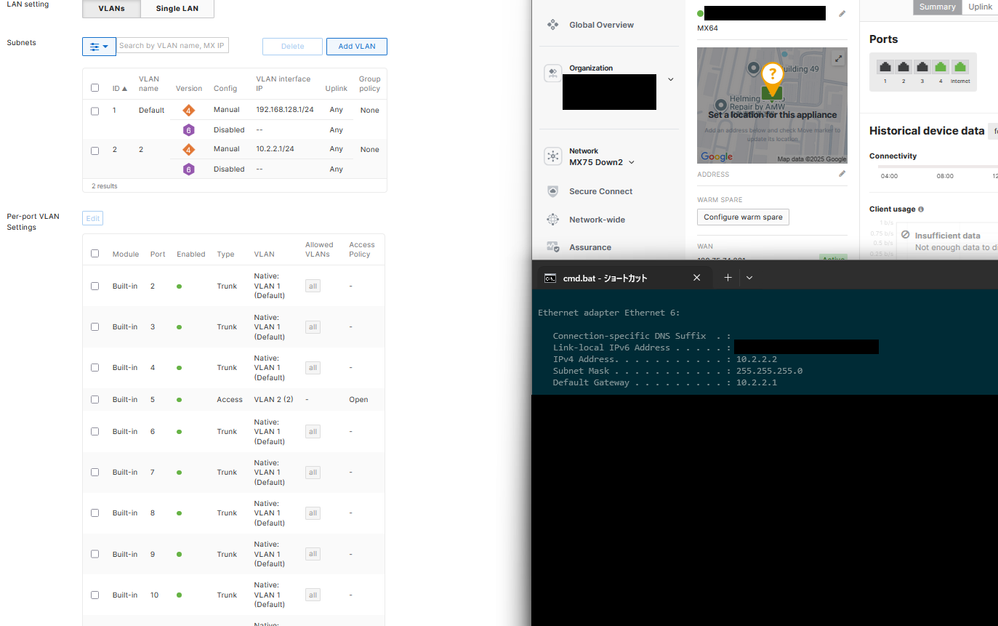Click the VLAN name search field
Image resolution: width=998 pixels, height=626 pixels.
[x=173, y=46]
